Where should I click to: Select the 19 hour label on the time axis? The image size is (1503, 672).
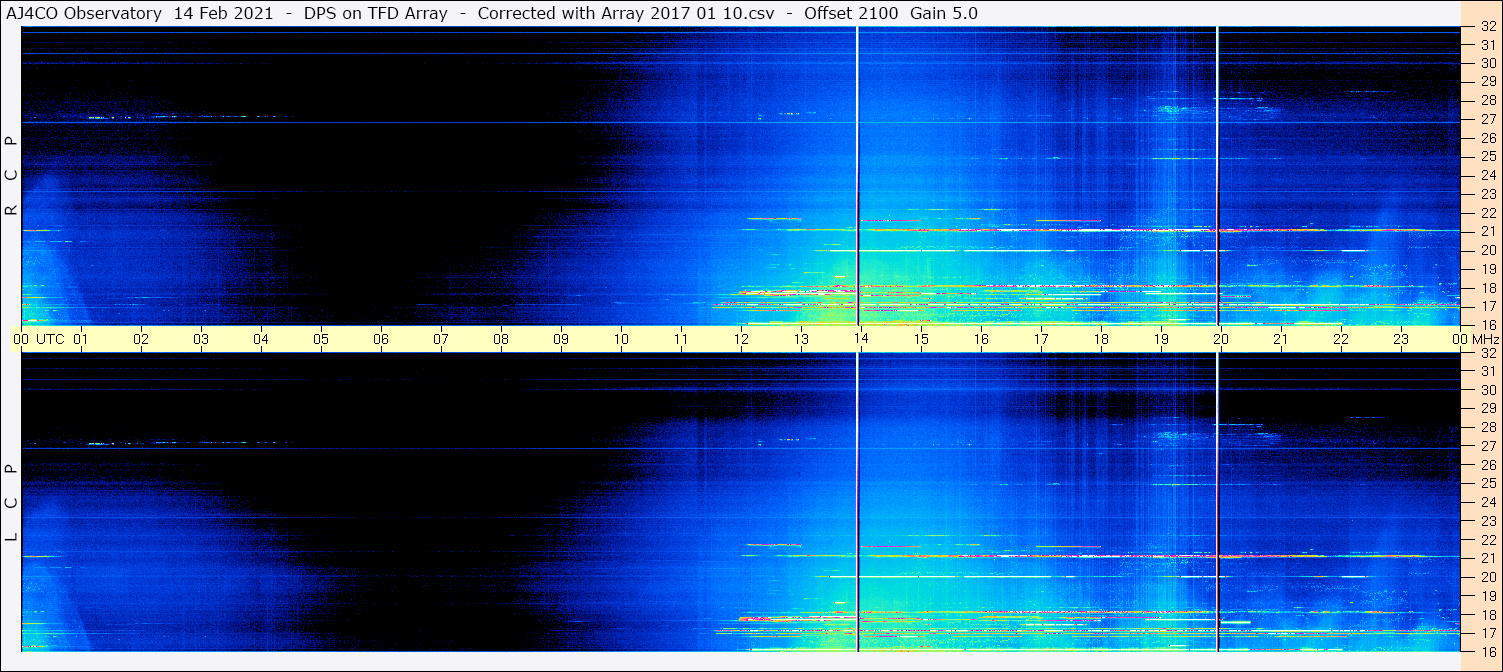click(1161, 339)
